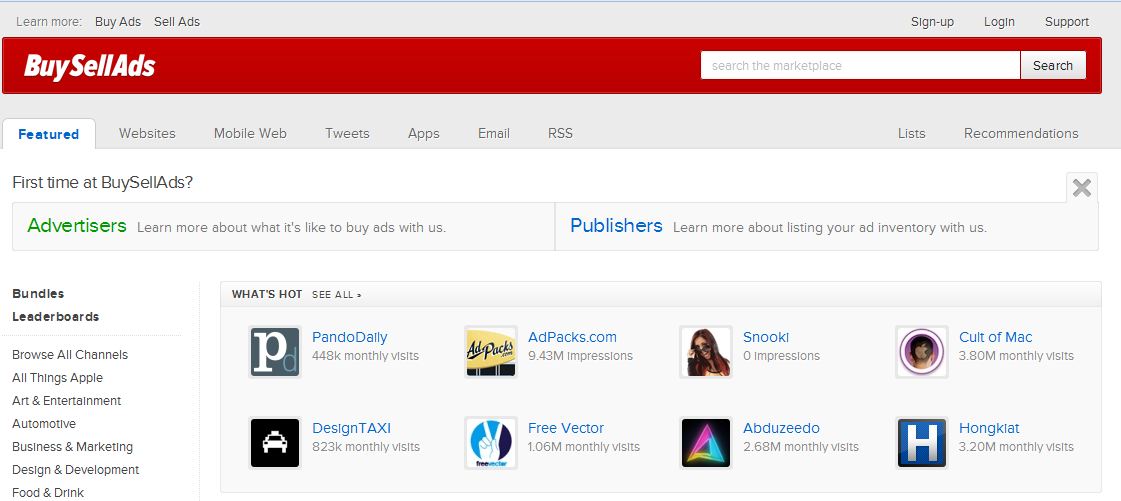Open the Free Vector logo icon
This screenshot has height=501, width=1121.
pos(490,443)
